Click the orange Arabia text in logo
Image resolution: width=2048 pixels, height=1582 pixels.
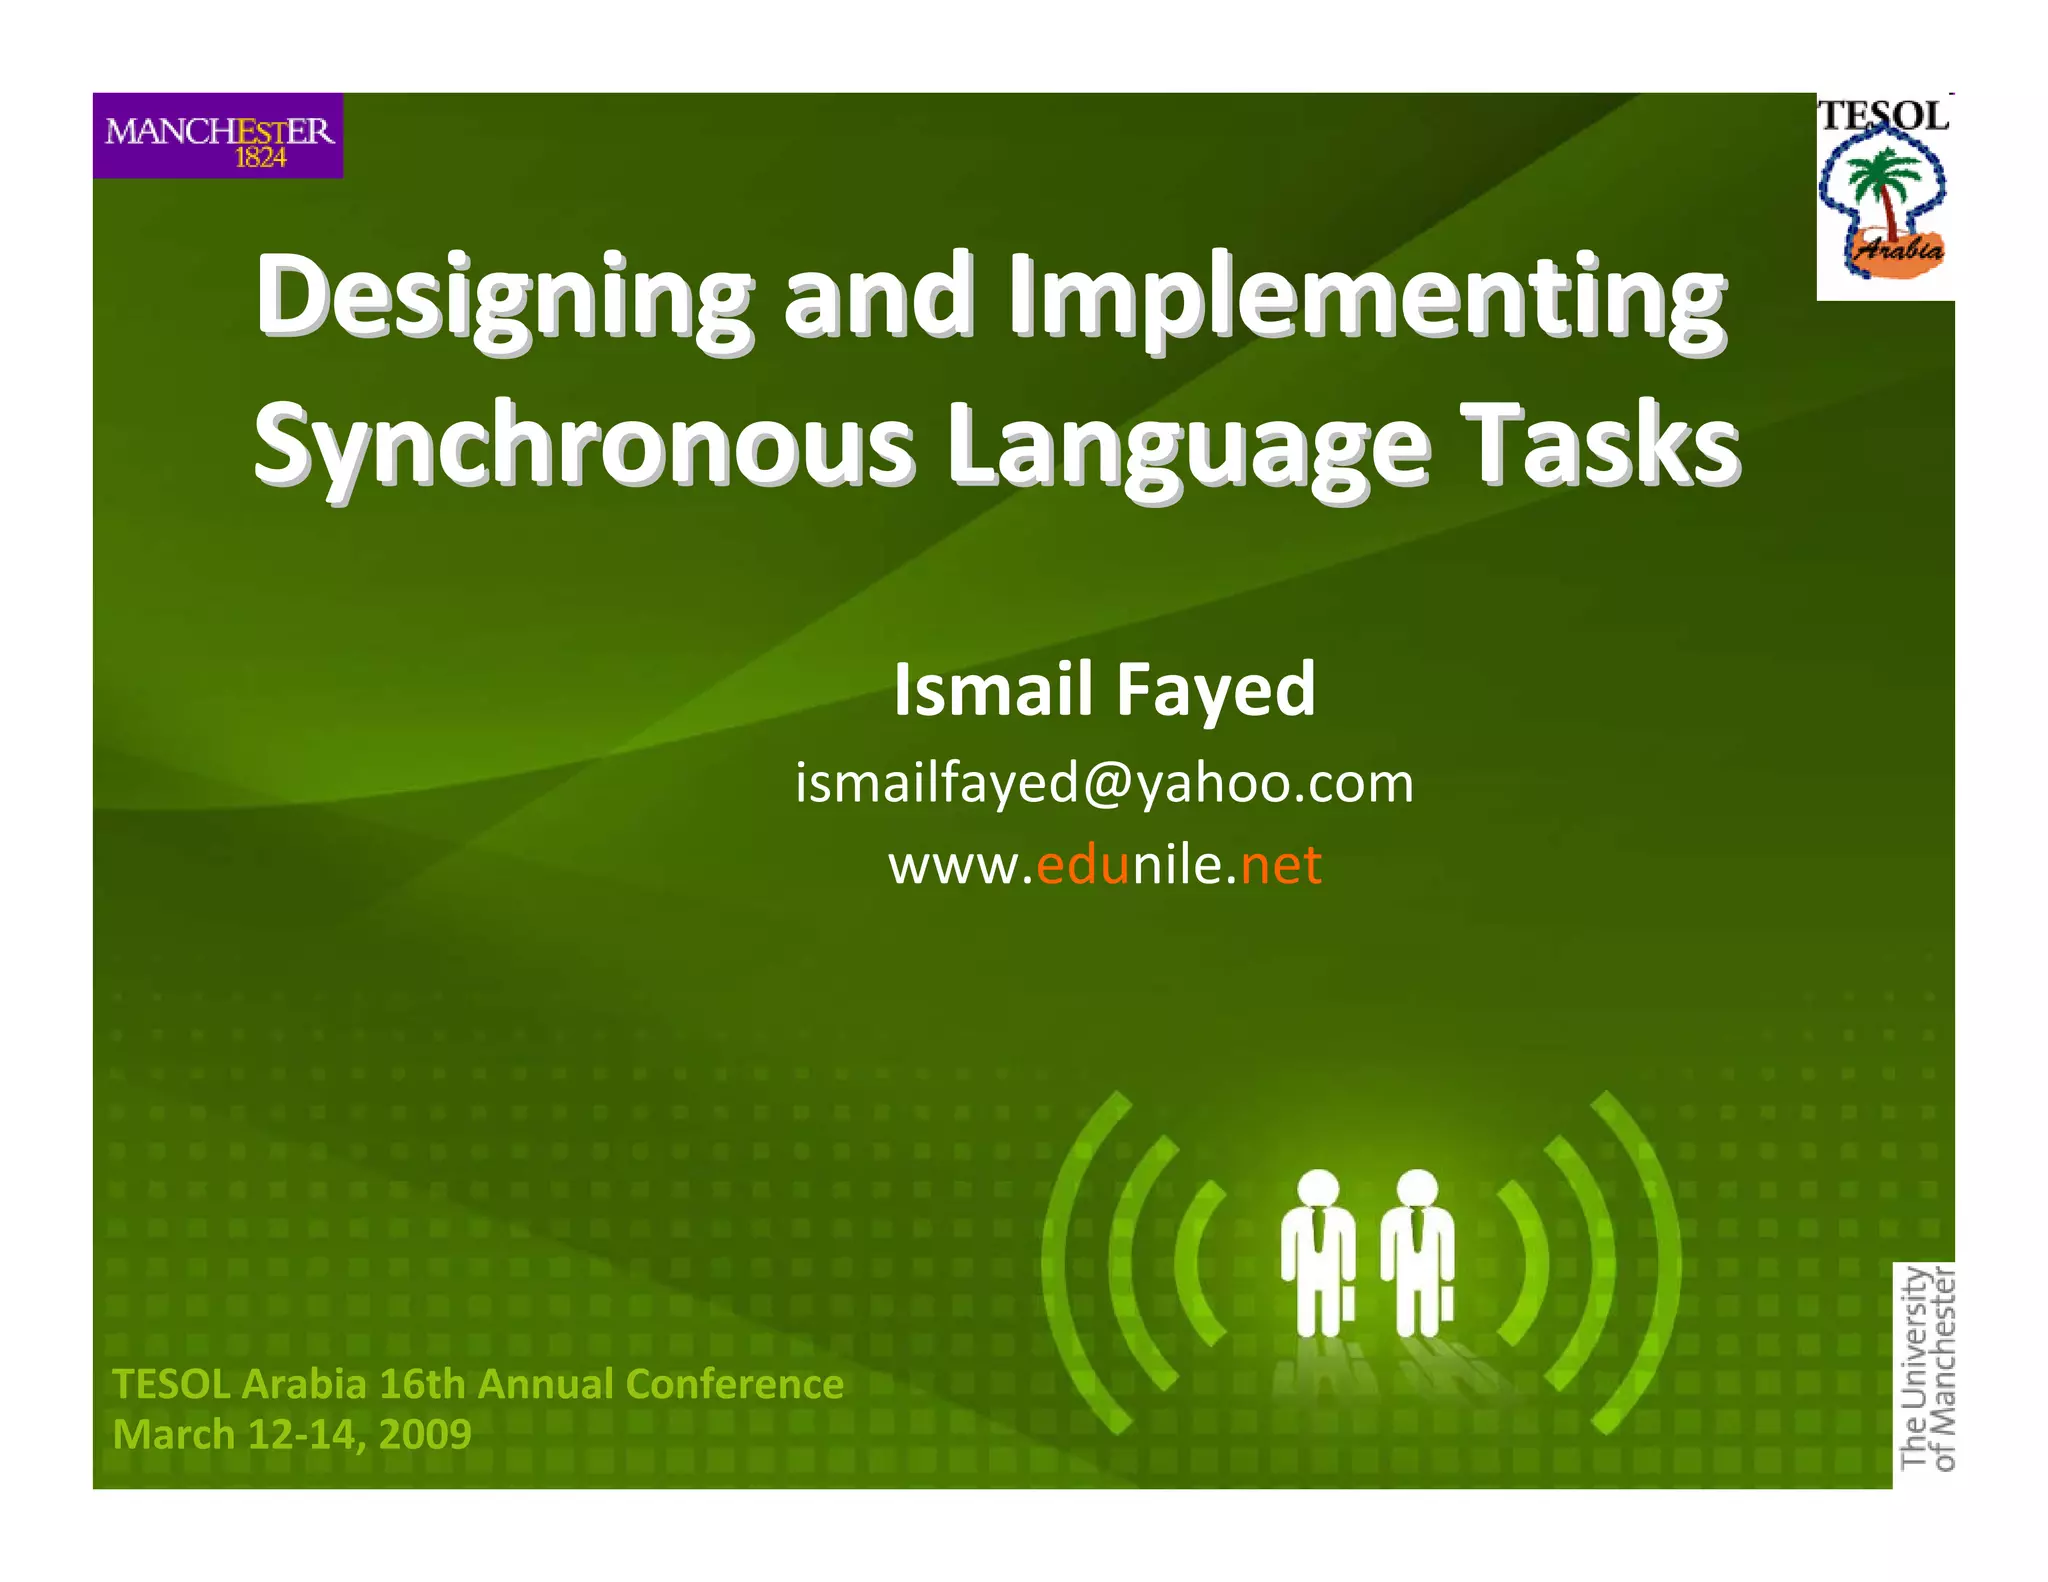click(1898, 249)
